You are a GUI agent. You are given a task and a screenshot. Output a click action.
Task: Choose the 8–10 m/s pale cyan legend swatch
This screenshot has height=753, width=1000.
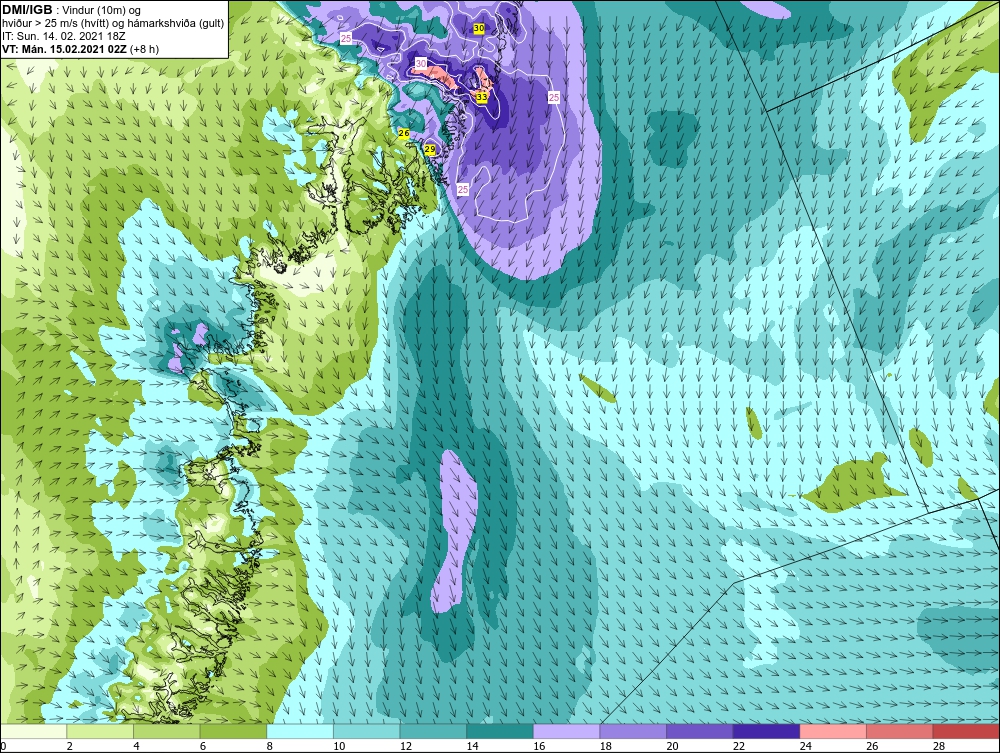[x=300, y=731]
